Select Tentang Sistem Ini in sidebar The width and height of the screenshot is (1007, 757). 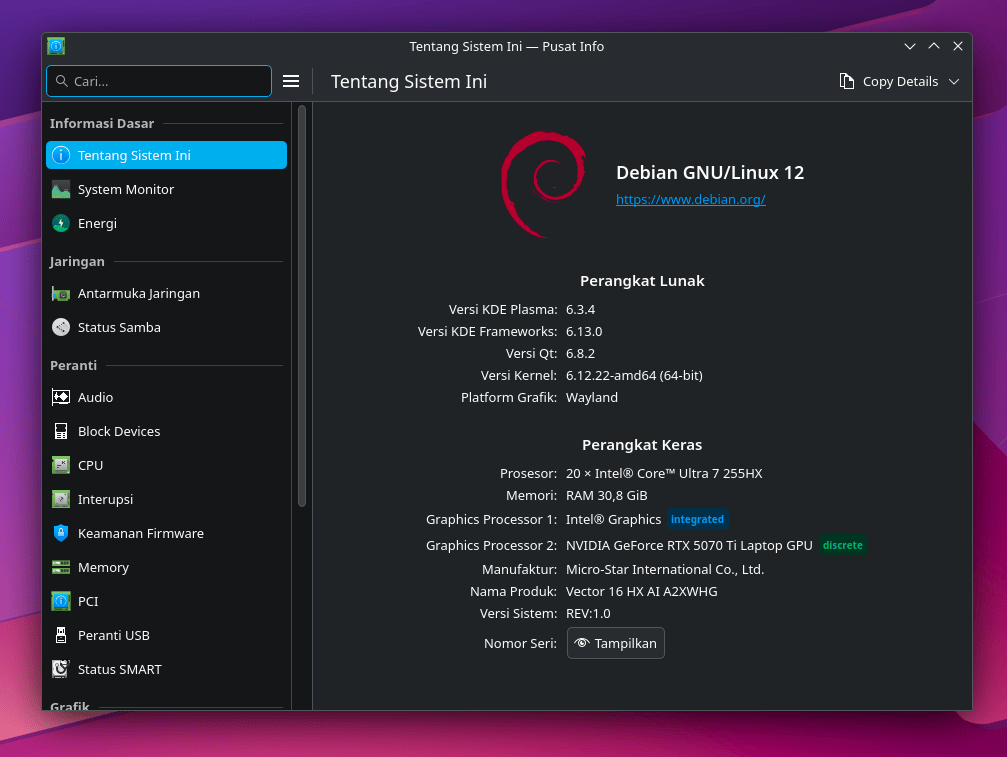tap(166, 155)
